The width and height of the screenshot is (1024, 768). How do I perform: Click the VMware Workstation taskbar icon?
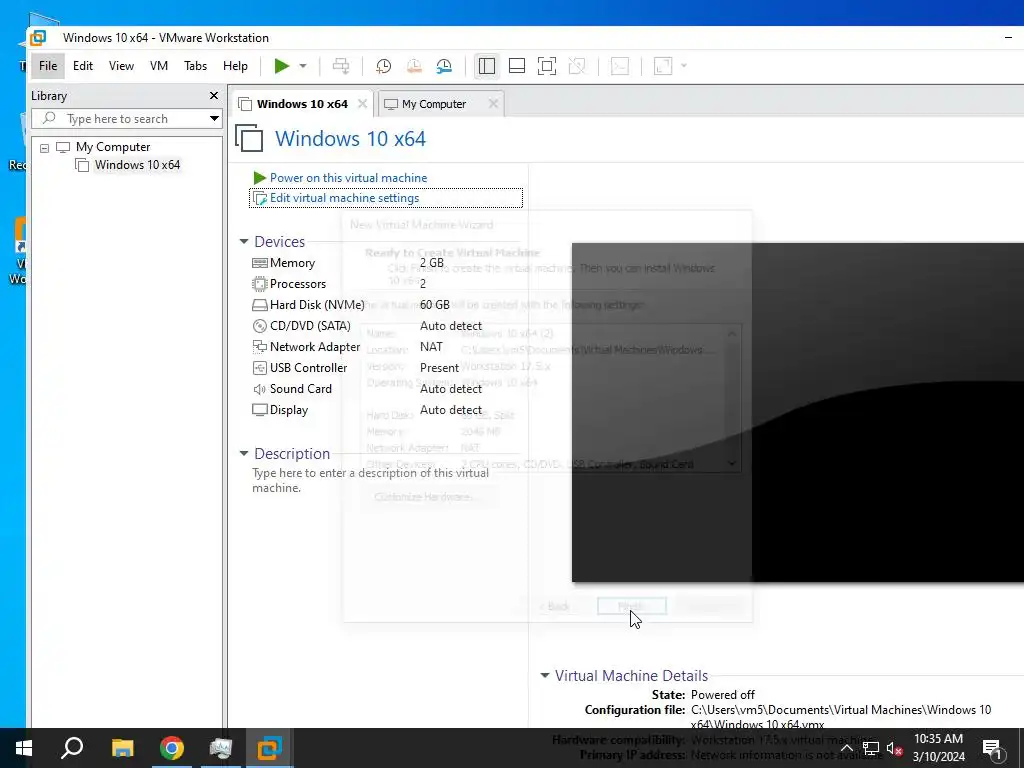point(269,748)
